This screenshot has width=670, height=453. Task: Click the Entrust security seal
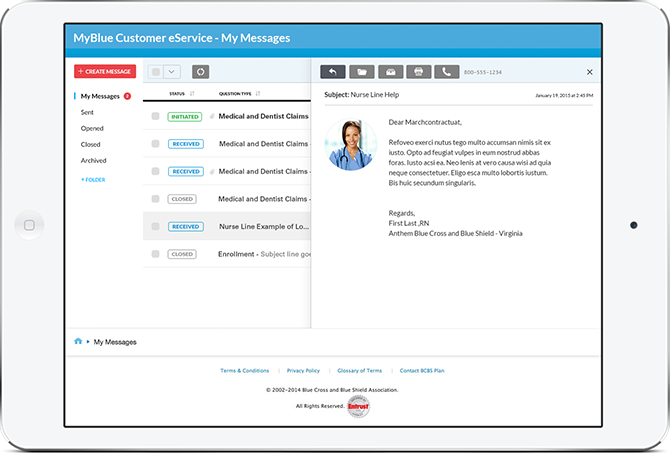pos(359,406)
